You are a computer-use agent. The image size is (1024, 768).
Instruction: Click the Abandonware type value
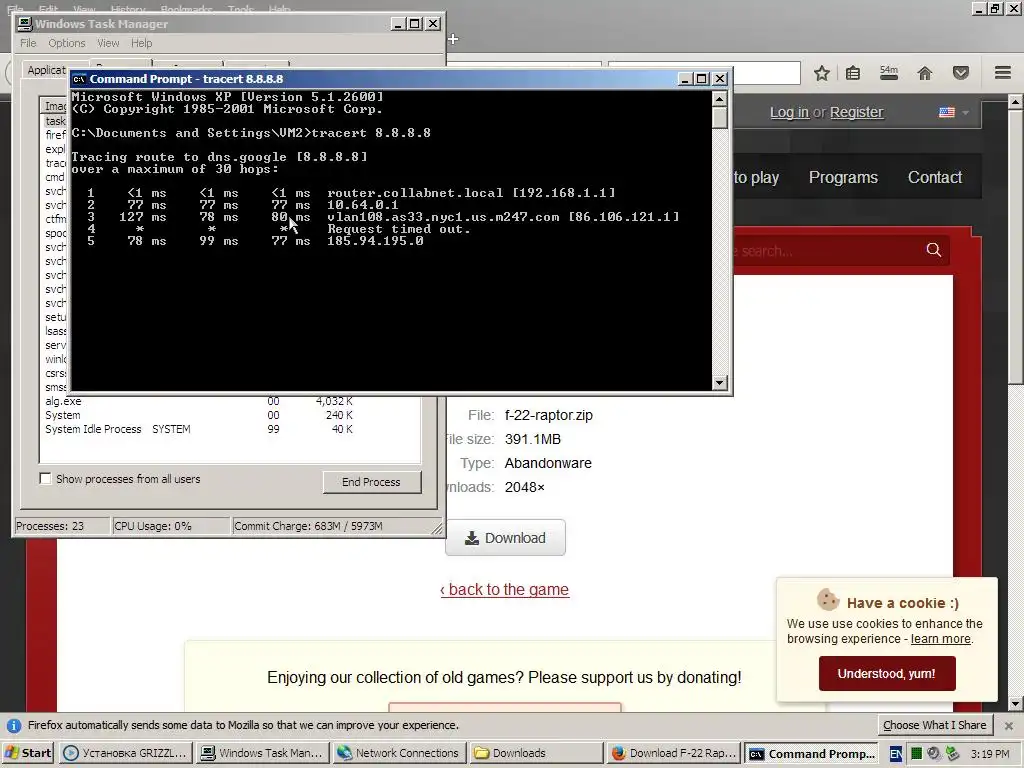click(x=548, y=464)
